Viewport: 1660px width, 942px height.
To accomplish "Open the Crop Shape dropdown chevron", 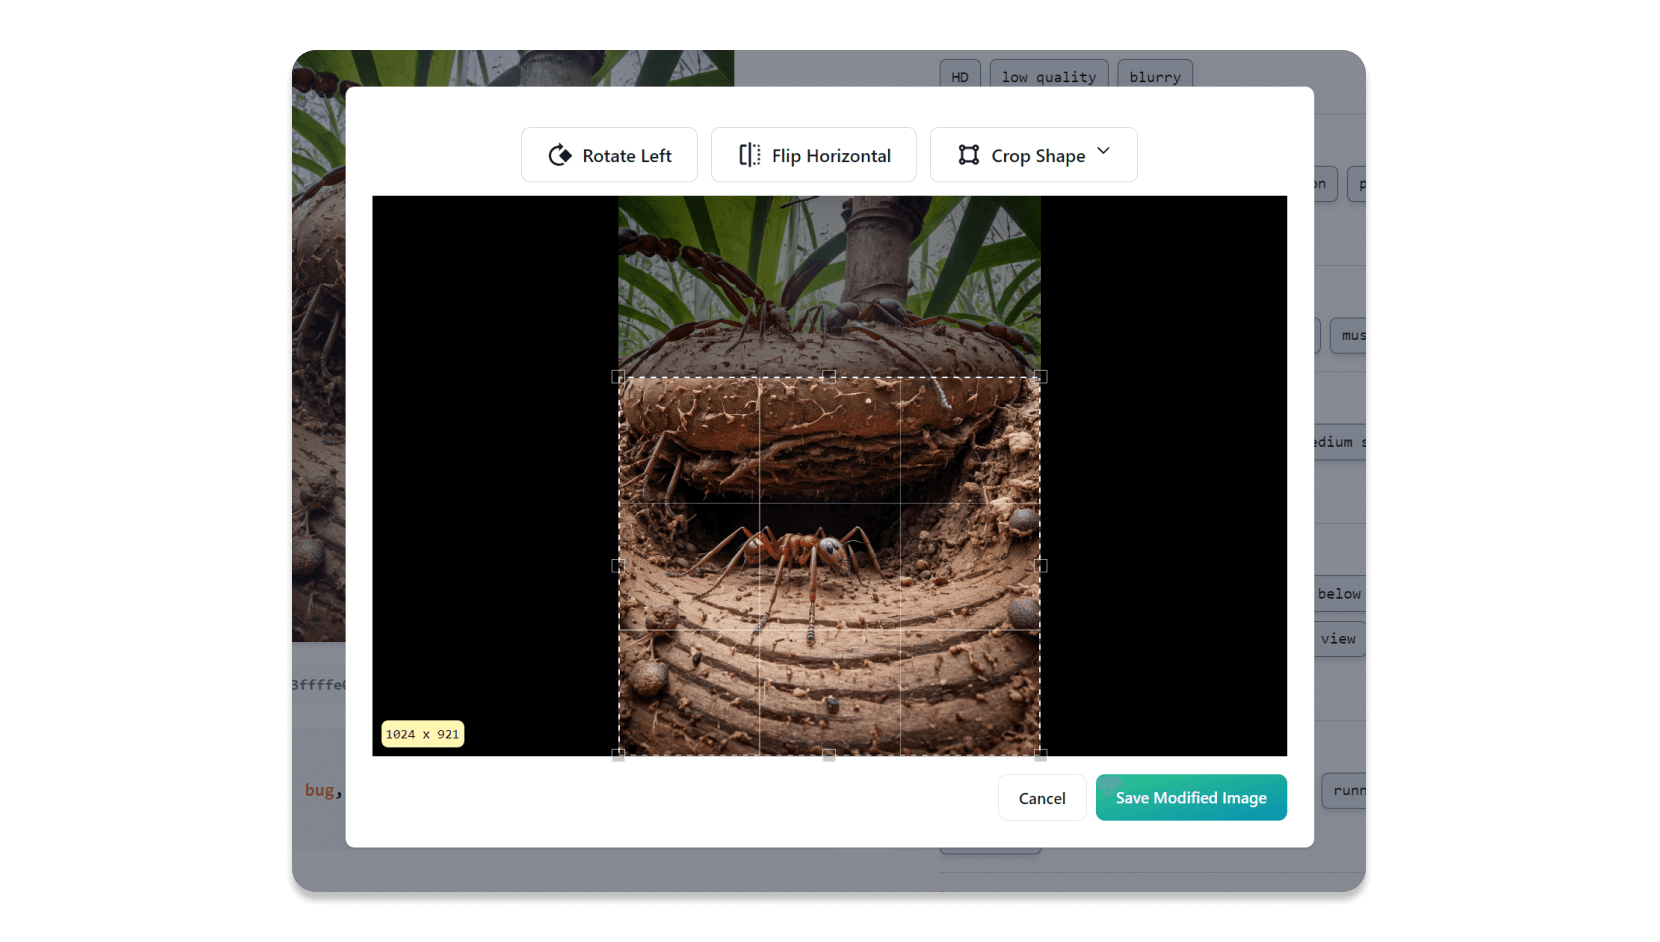I will coord(1104,152).
